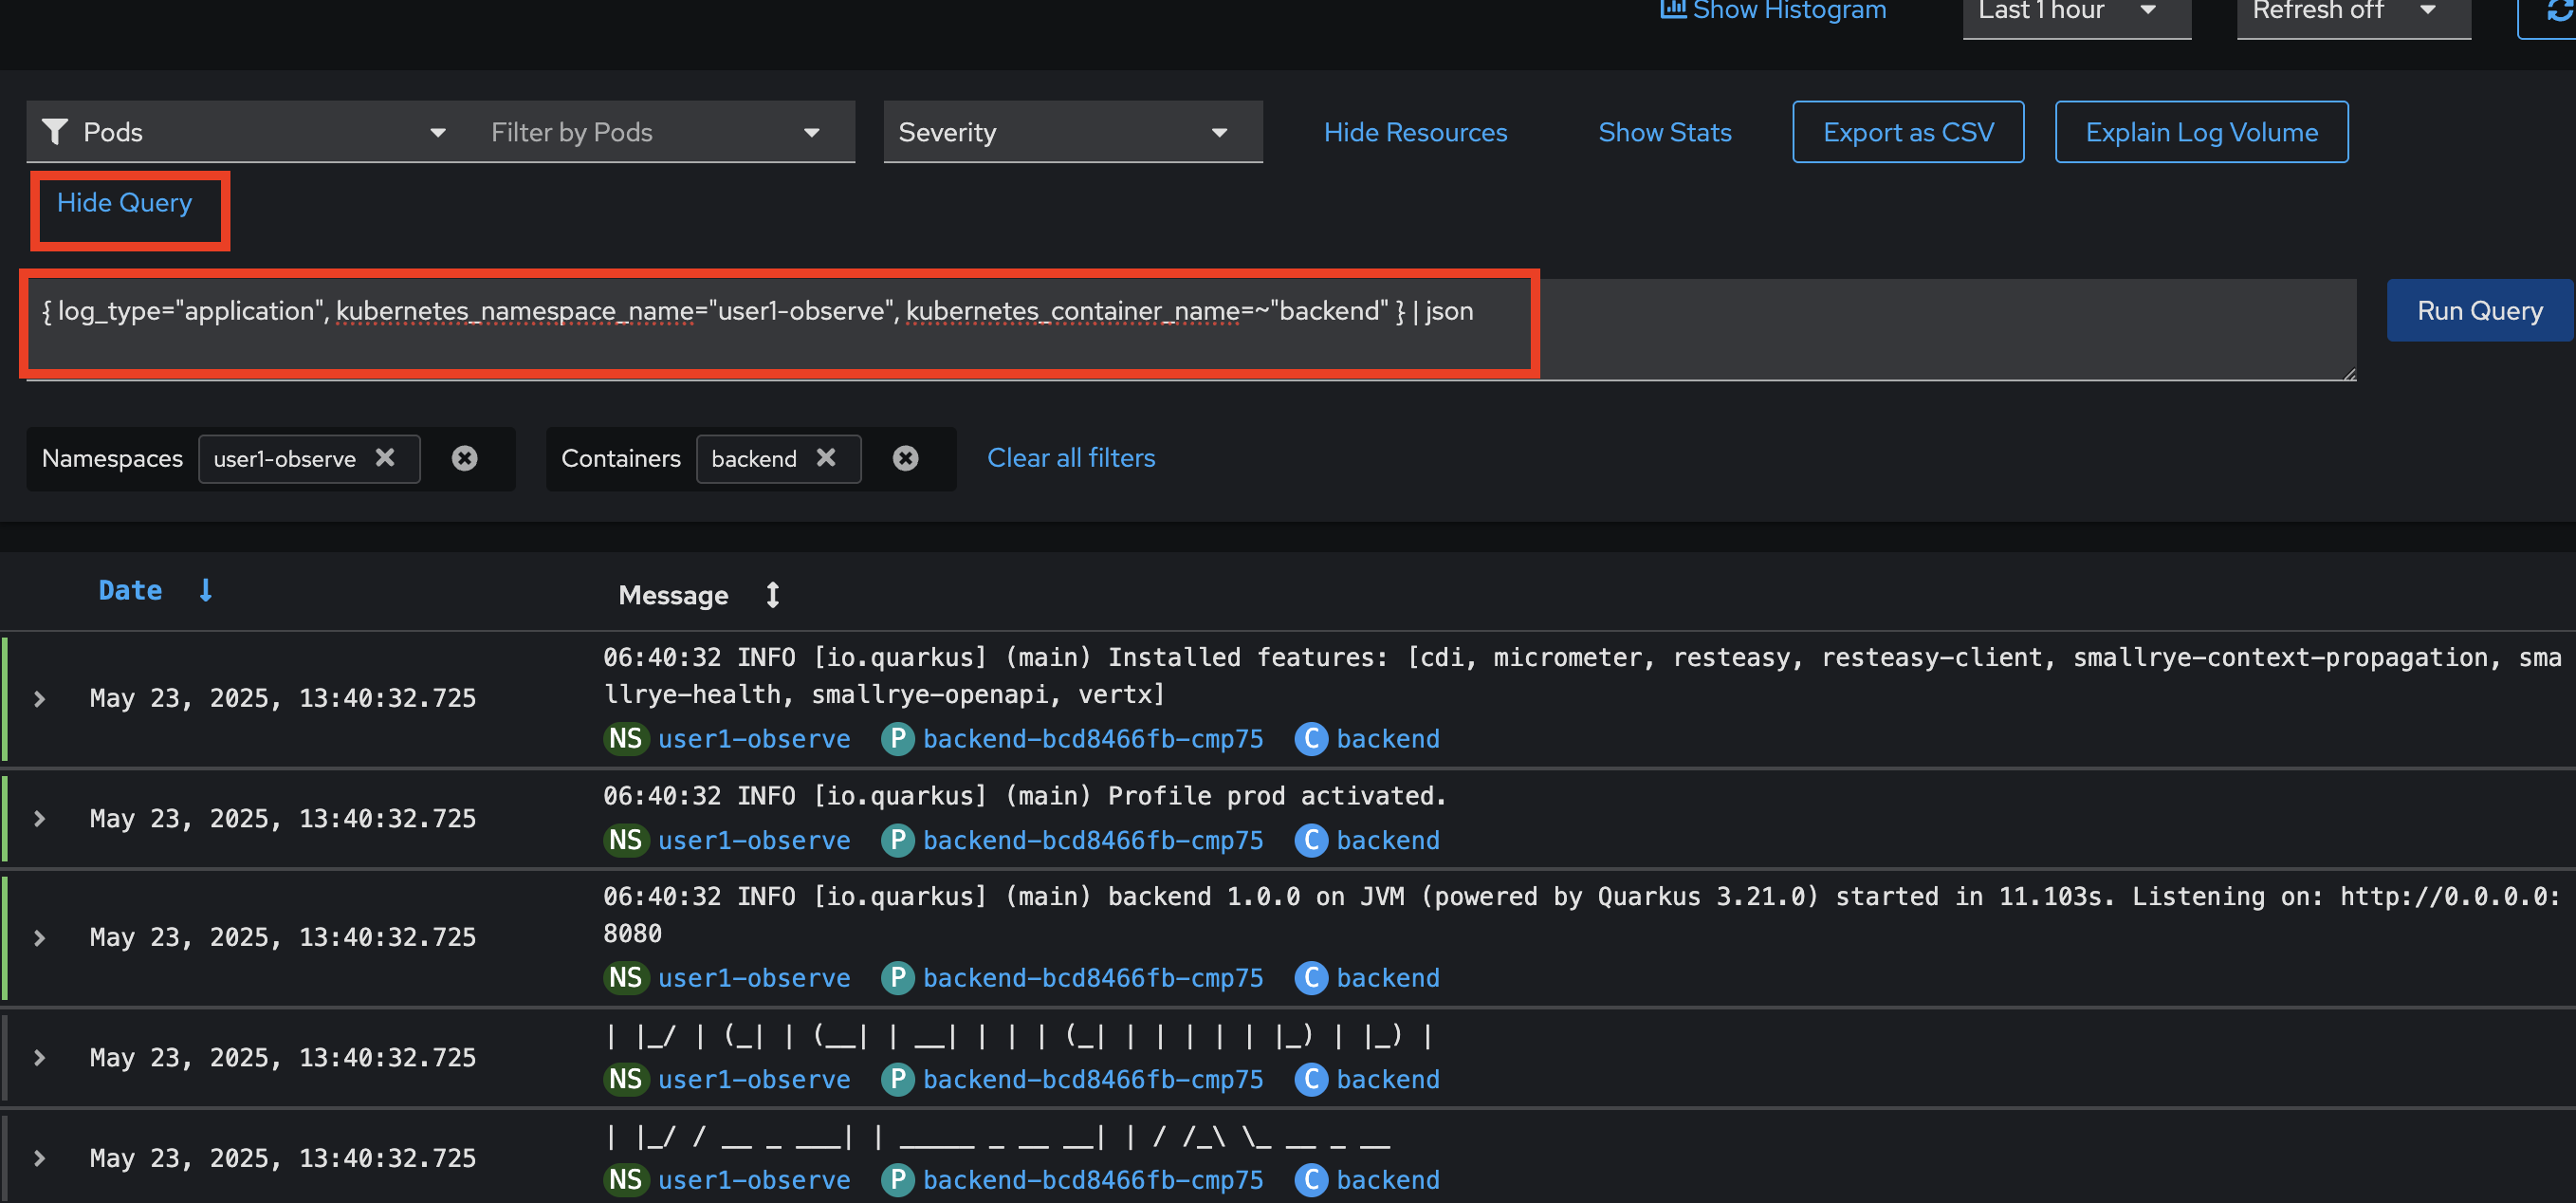Click Hide Resources link
The image size is (2576, 1203).
(1415, 132)
